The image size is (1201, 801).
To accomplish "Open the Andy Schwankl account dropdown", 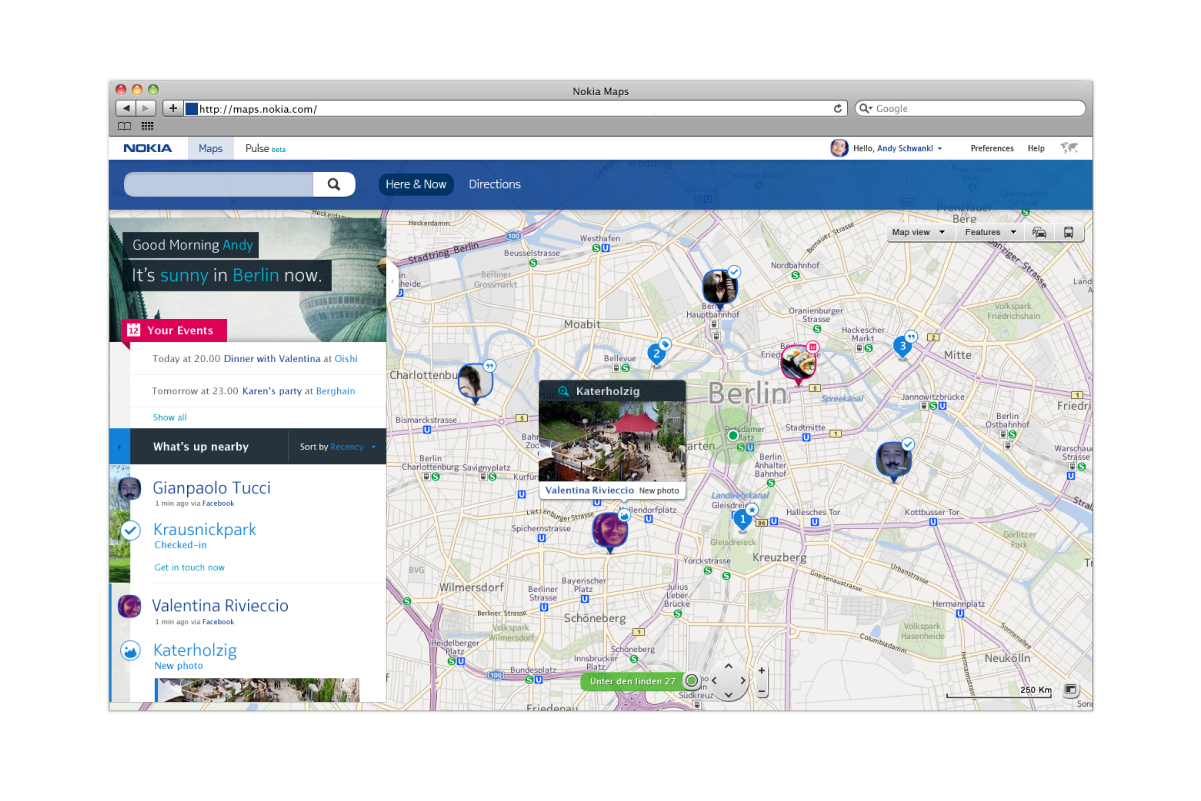I will pos(909,148).
